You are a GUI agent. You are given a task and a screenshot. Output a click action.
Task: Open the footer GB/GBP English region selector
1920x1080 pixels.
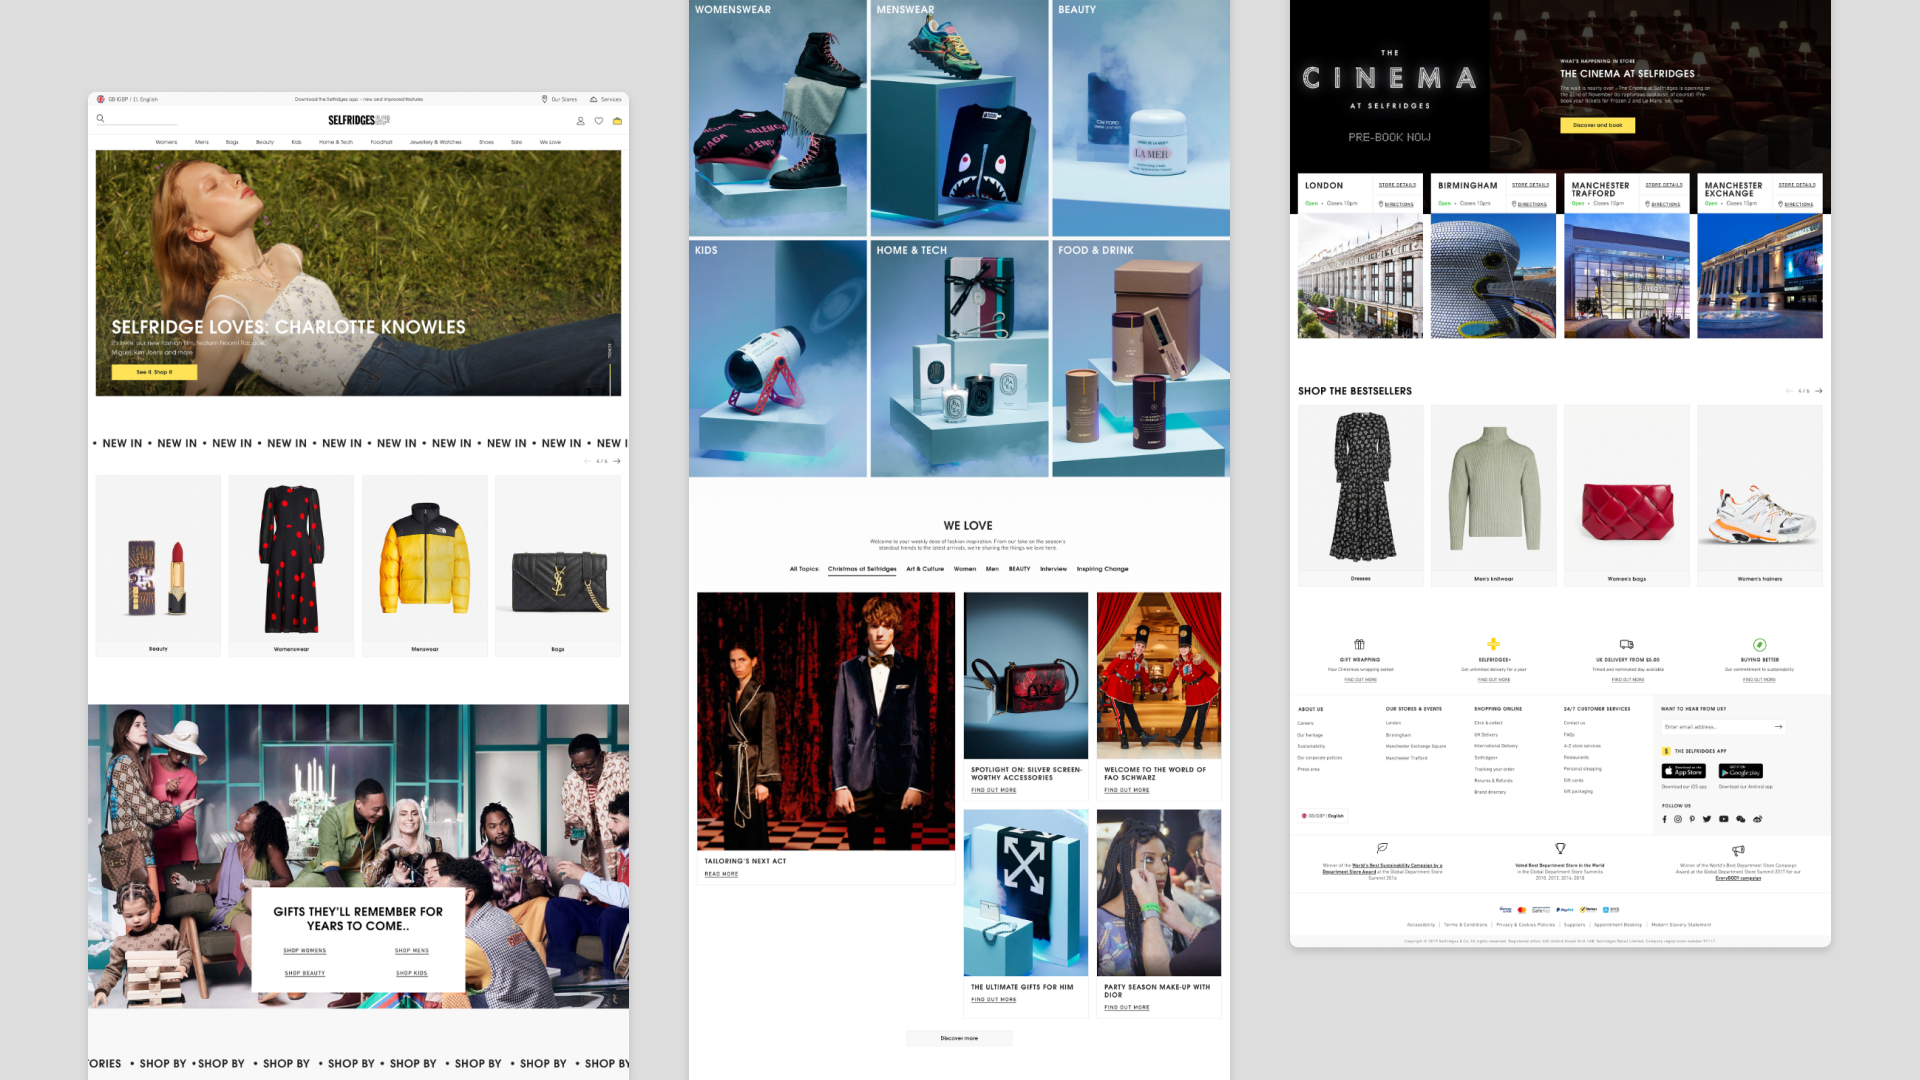(1323, 816)
